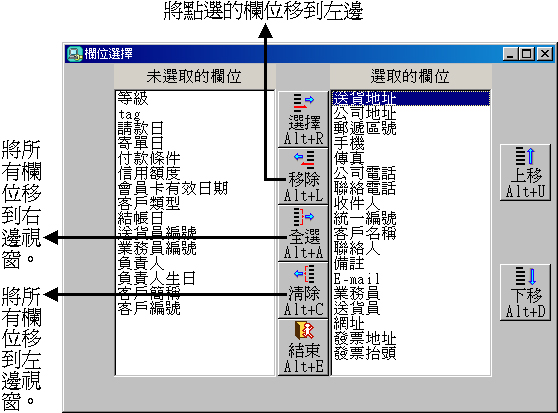Click the 欄位選擇 window title icon
Viewport: 558px width, 413px height.
click(x=74, y=54)
